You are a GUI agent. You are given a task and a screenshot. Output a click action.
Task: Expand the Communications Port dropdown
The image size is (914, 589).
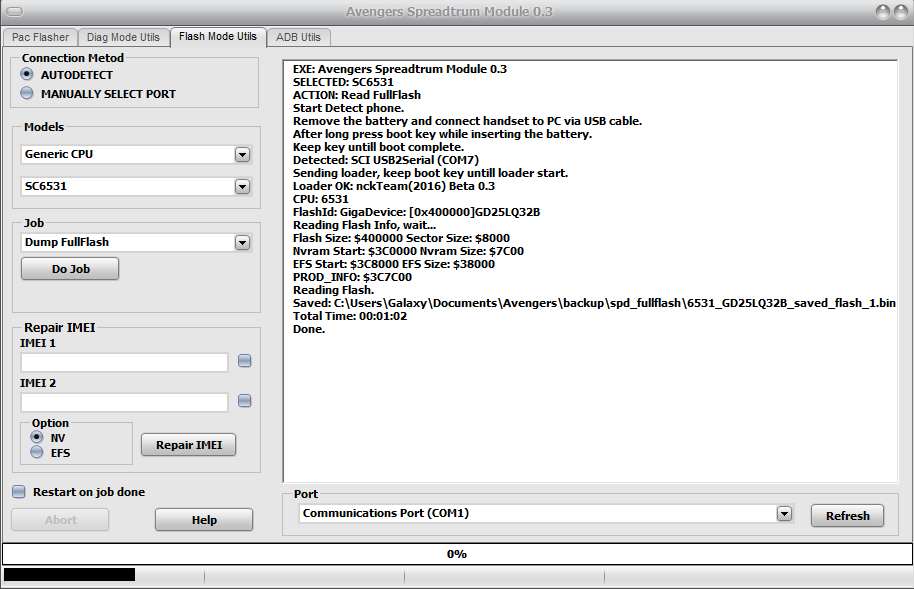[785, 514]
